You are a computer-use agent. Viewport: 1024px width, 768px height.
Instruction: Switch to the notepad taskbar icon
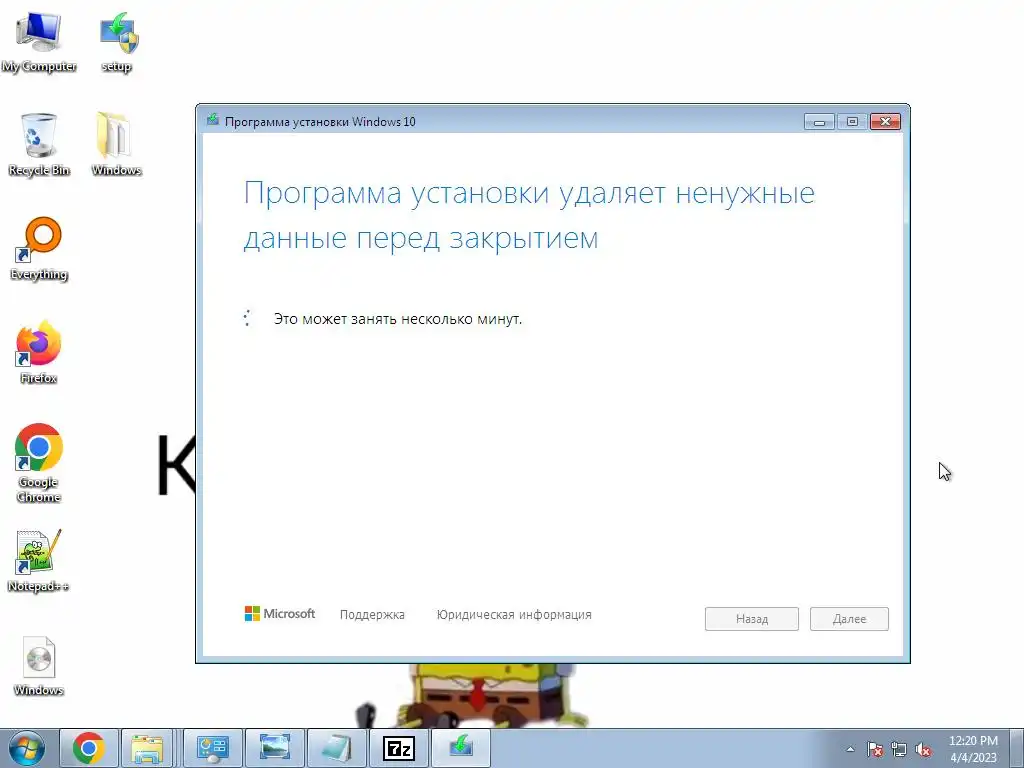[336, 748]
